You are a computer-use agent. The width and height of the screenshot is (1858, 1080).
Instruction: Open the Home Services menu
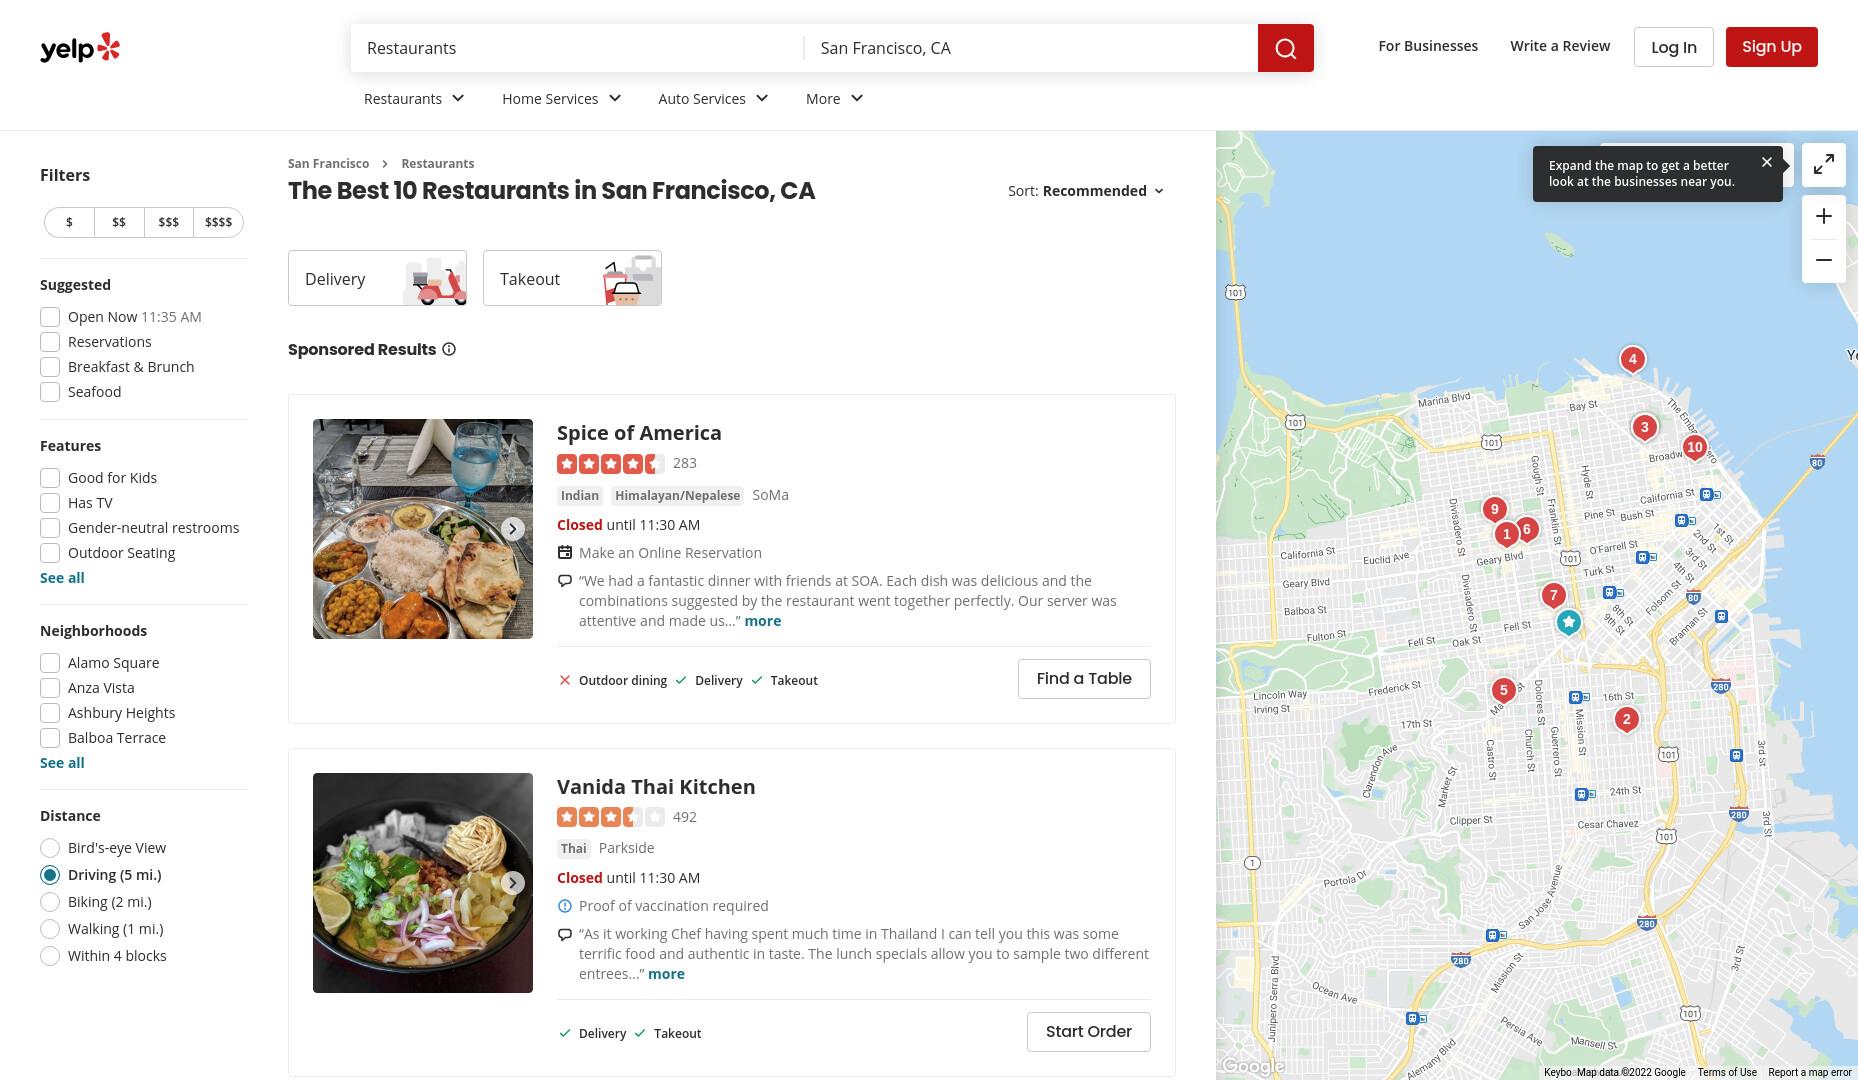561,98
